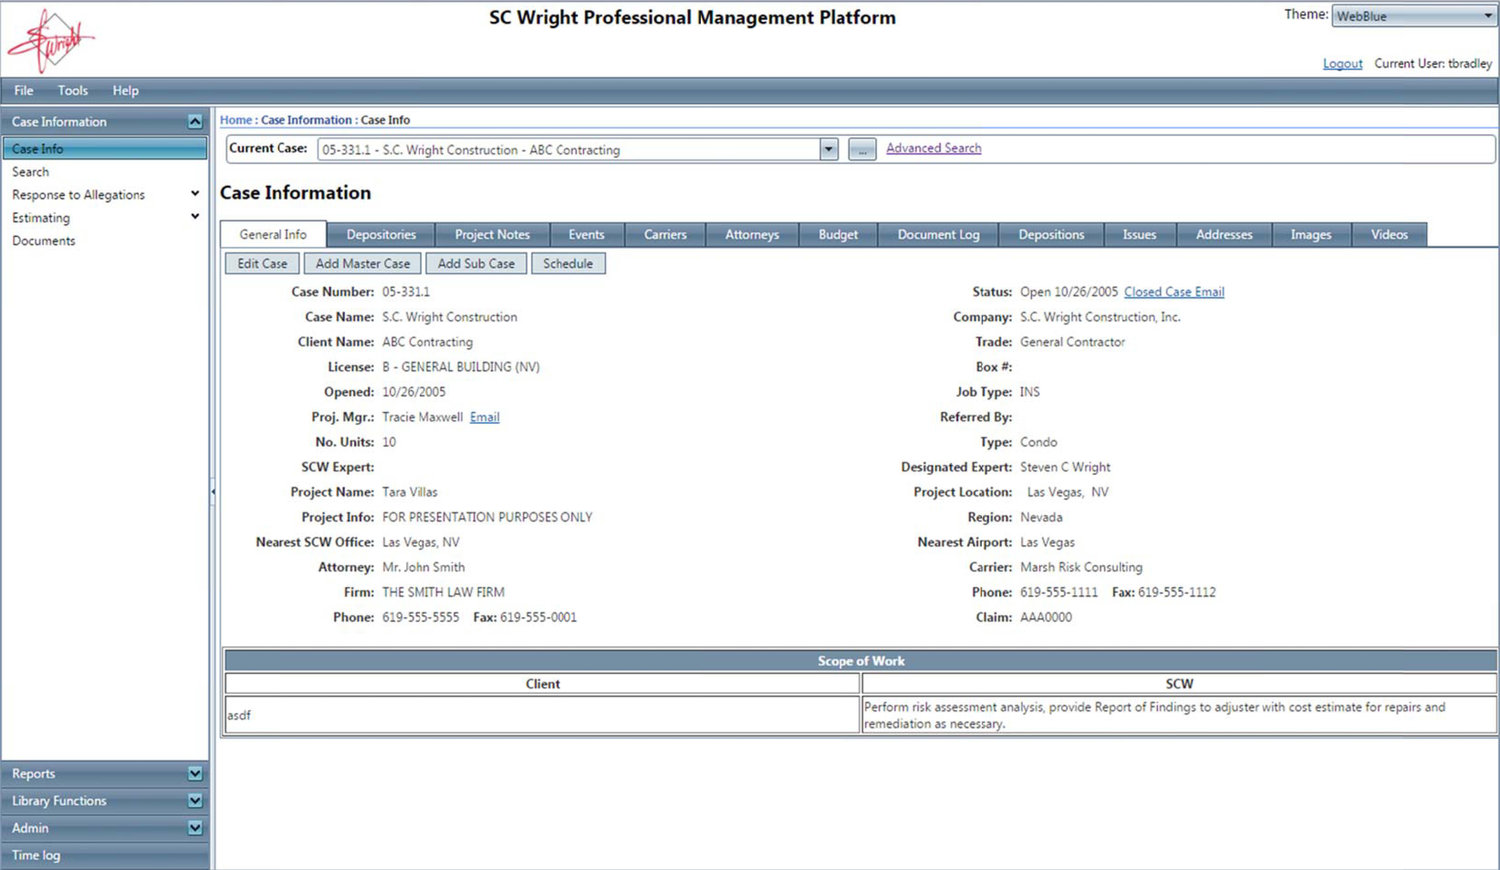Open the Time log panel
This screenshot has height=870, width=1500.
(x=105, y=855)
